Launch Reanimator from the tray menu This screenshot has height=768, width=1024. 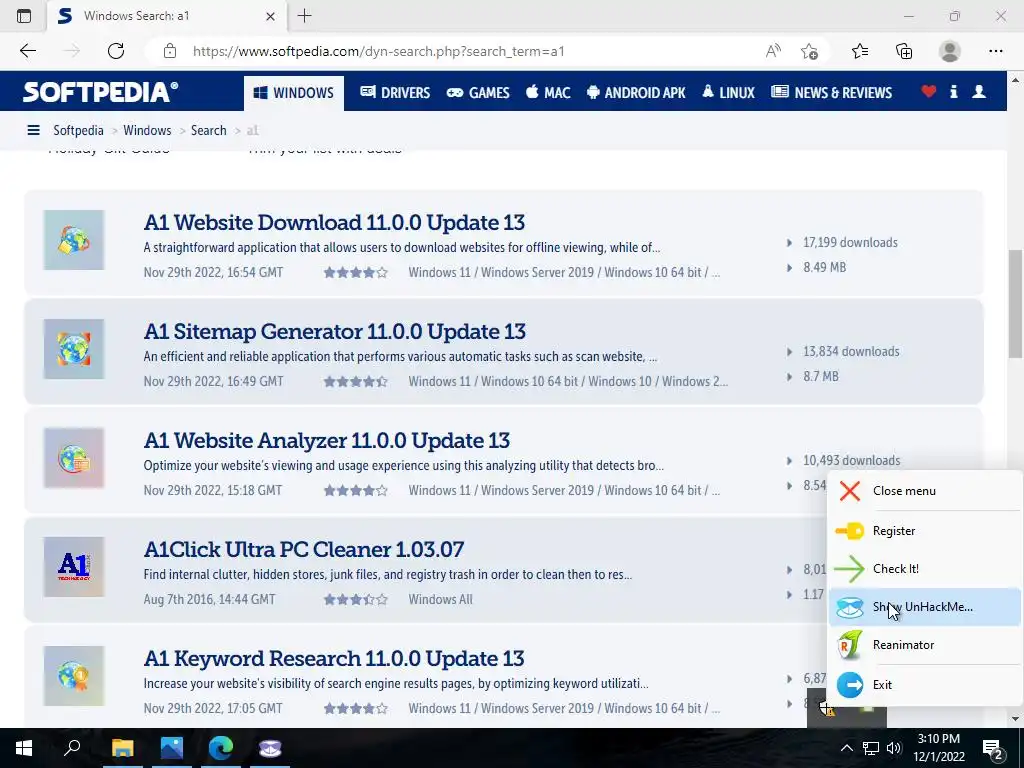[925, 645]
